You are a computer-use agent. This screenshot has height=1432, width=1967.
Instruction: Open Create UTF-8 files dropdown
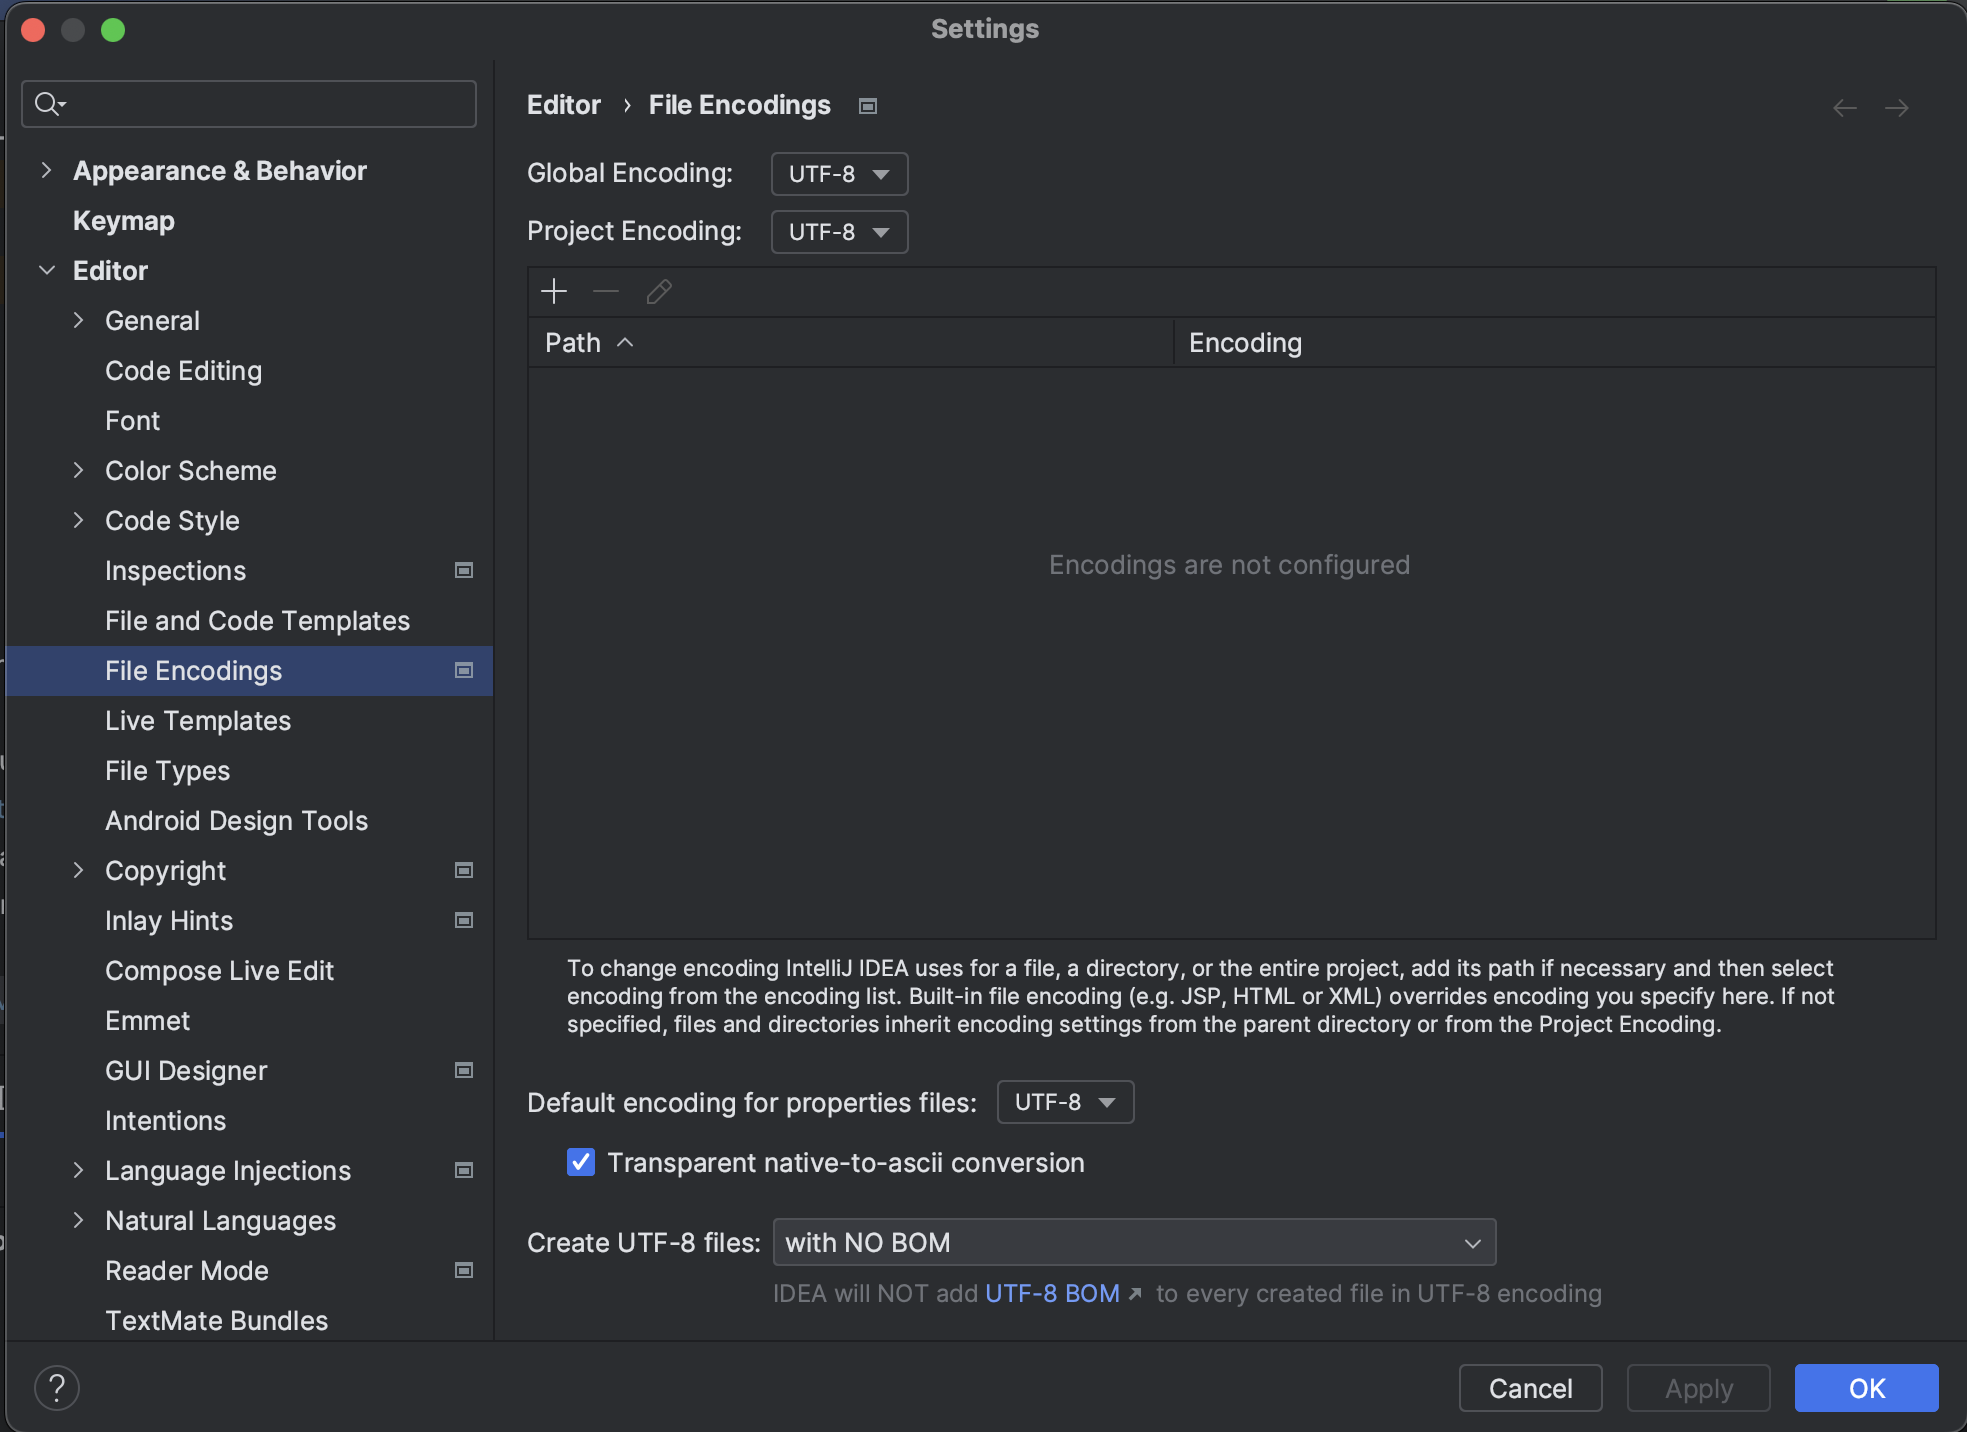1134,1242
